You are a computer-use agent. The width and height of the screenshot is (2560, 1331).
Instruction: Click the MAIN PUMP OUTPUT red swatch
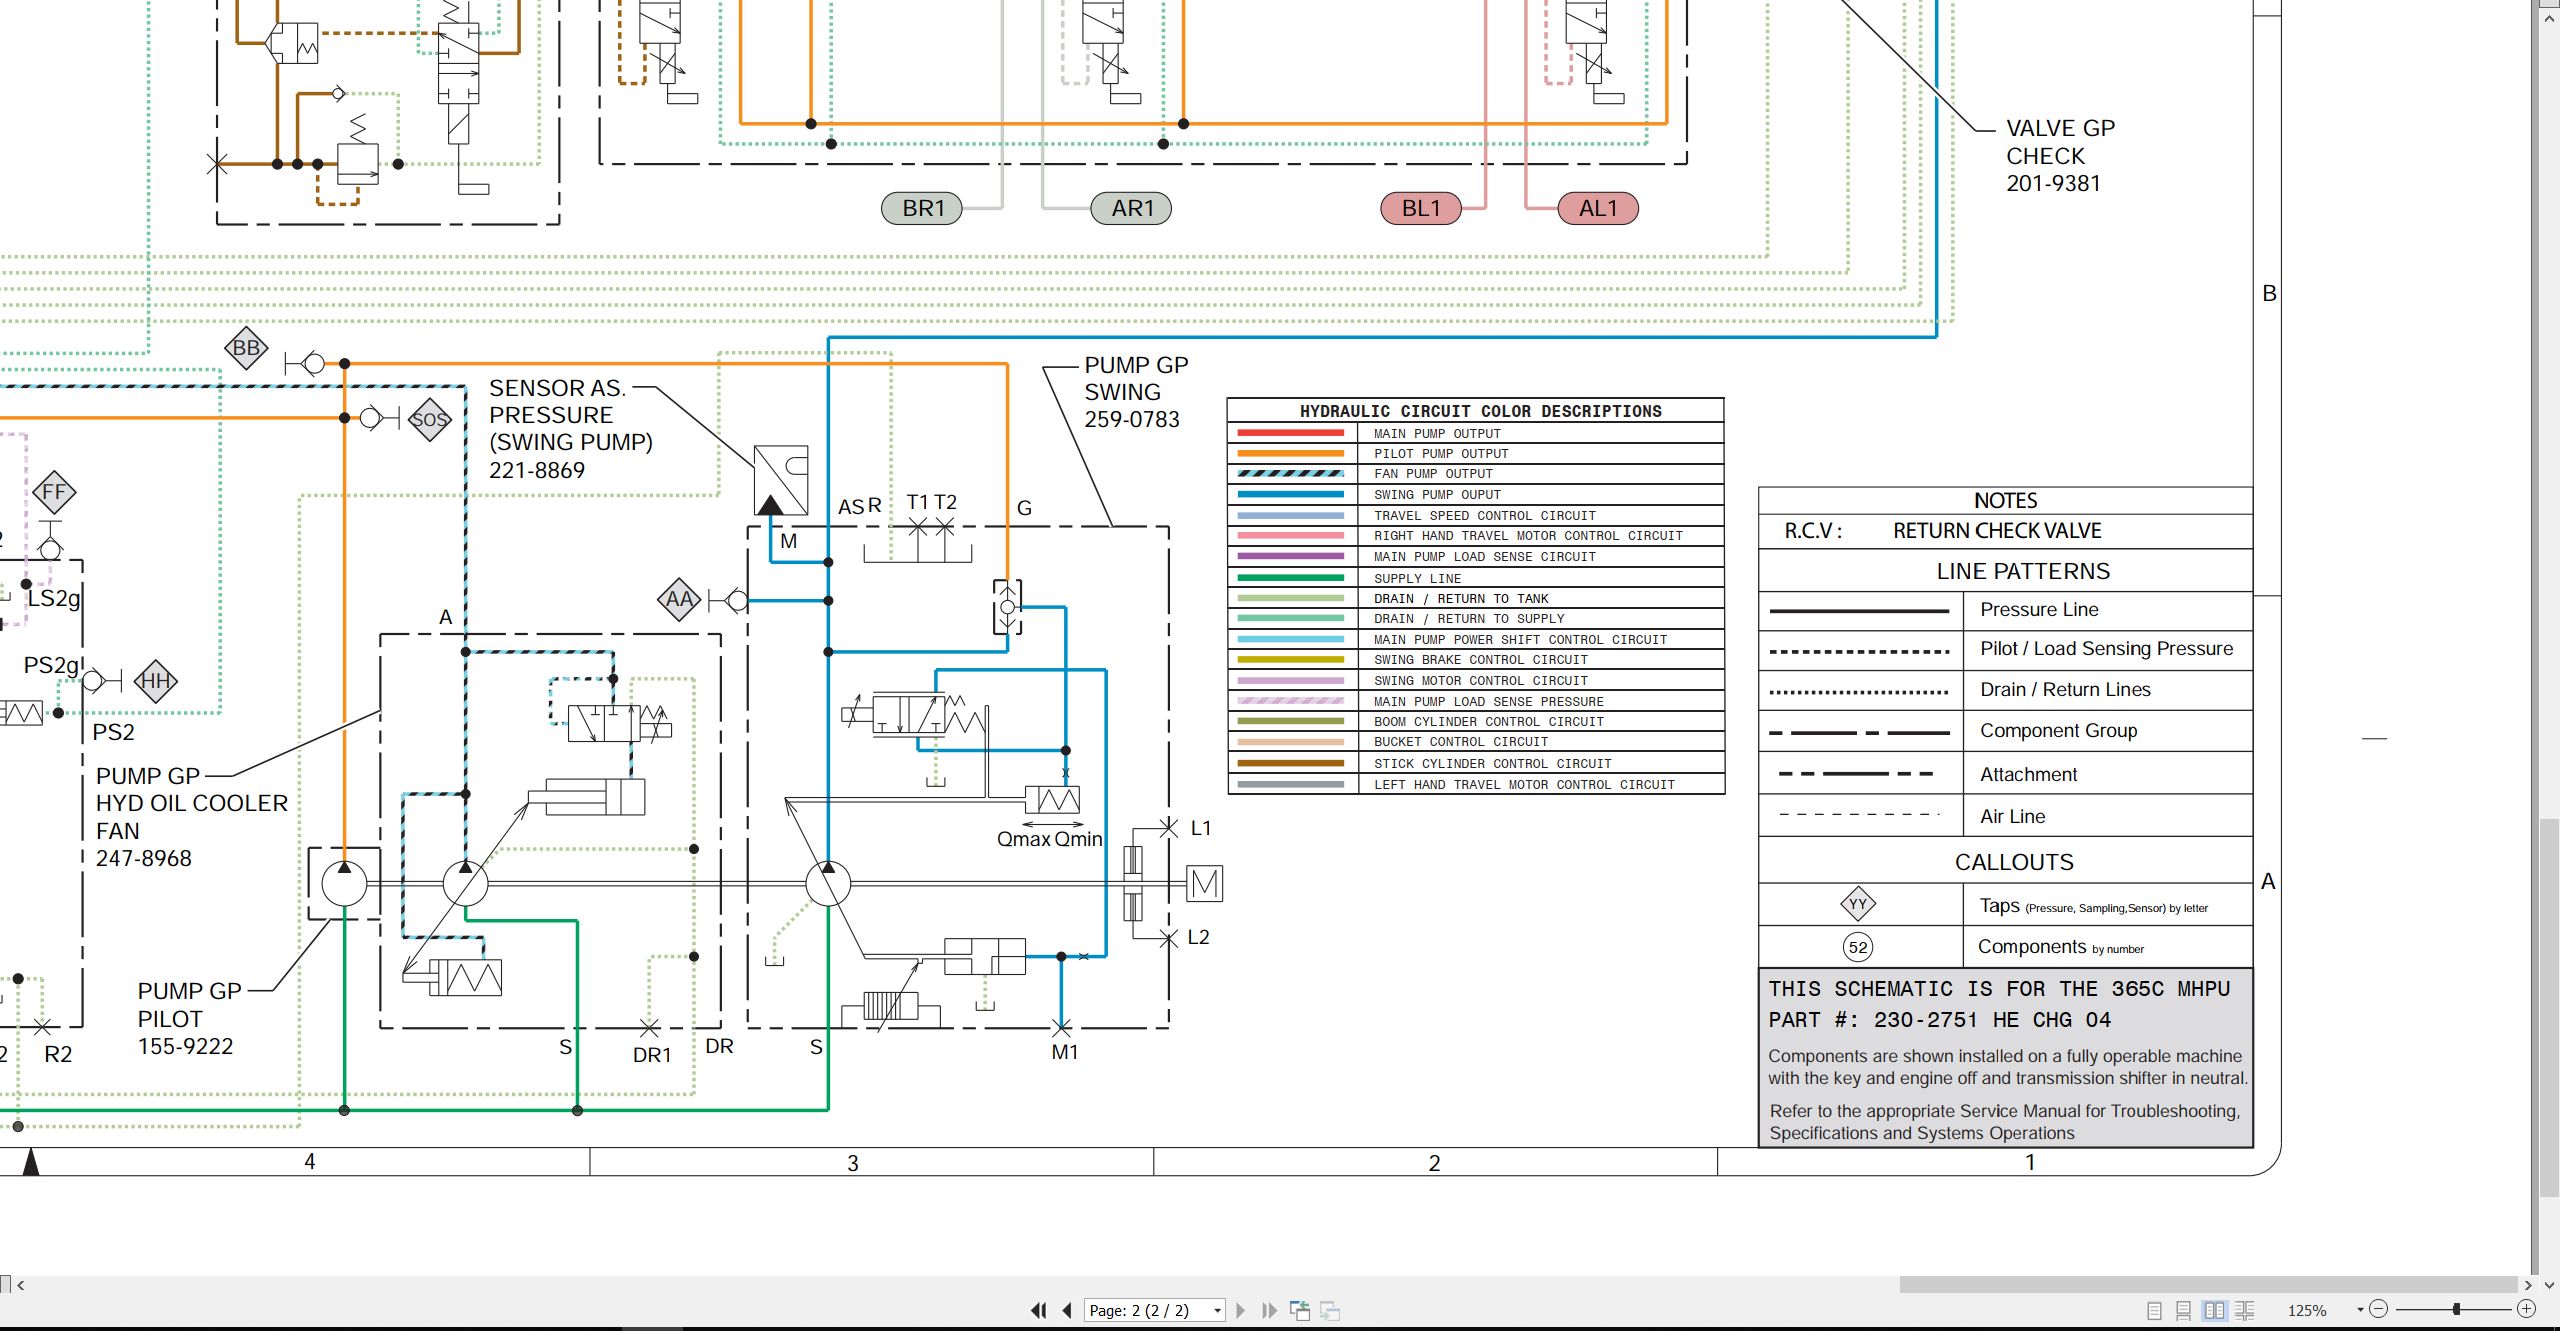tap(1291, 433)
